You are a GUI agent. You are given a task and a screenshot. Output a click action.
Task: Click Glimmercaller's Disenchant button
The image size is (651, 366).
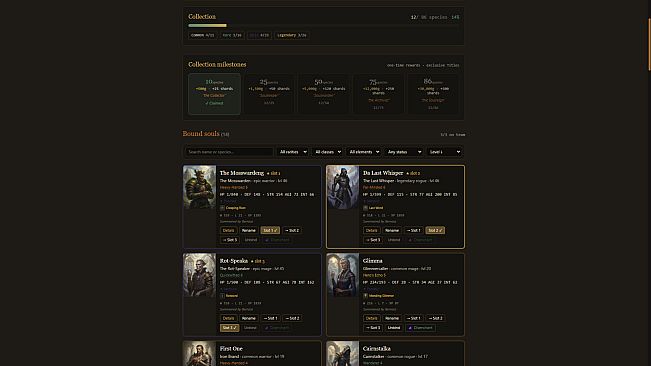[x=420, y=328]
